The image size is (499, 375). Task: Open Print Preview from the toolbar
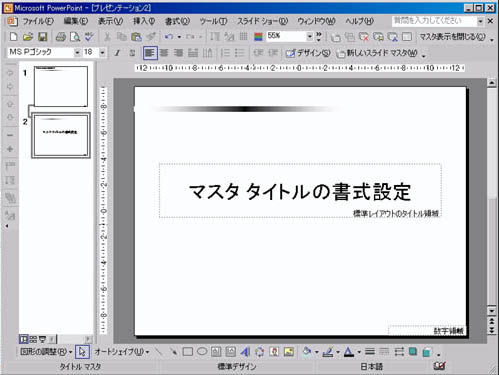tap(75, 37)
